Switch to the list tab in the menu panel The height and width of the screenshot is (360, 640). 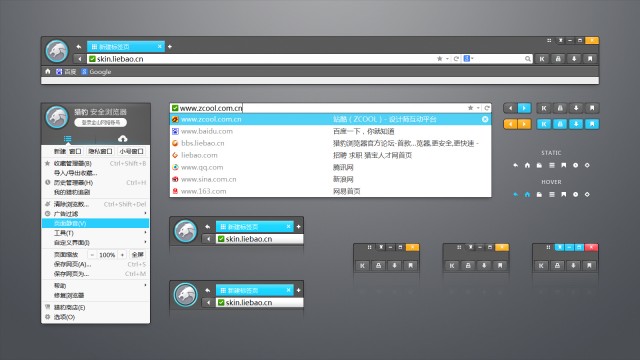point(68,139)
